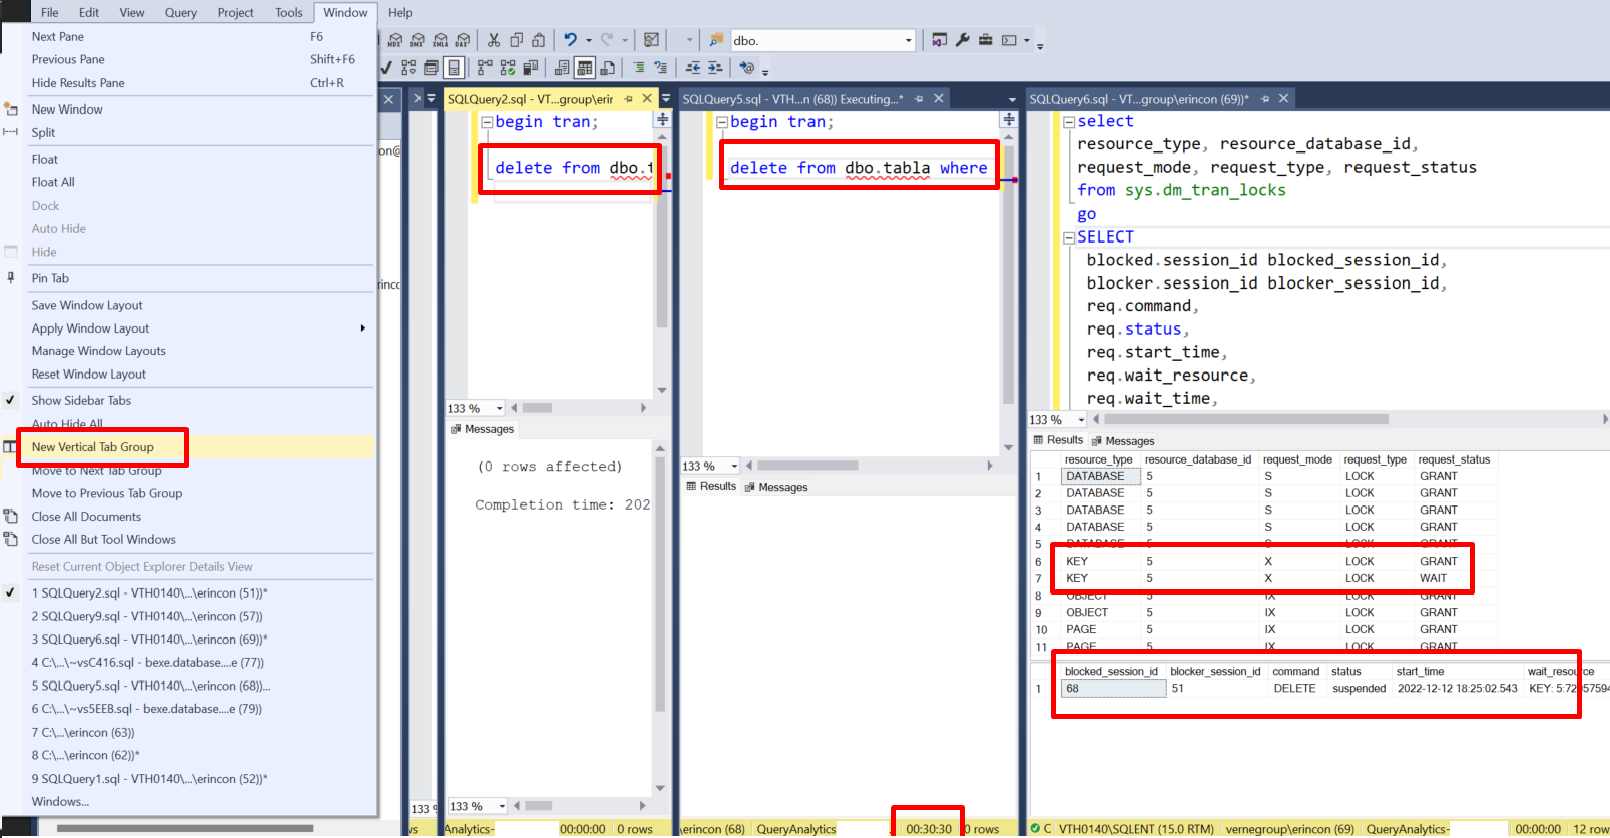1610x838 pixels.
Task: Click the Paste clipboard icon
Action: (539, 40)
